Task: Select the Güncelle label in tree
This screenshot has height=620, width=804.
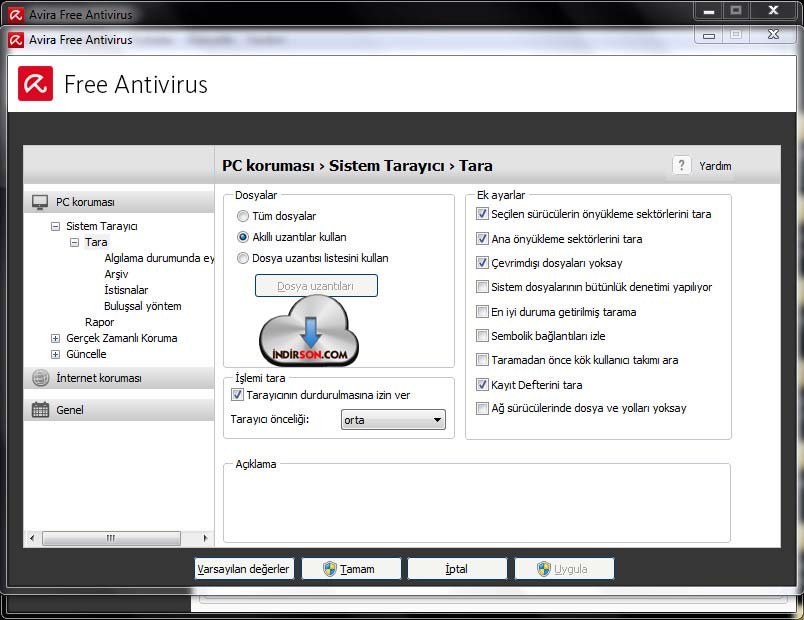Action: click(x=86, y=354)
